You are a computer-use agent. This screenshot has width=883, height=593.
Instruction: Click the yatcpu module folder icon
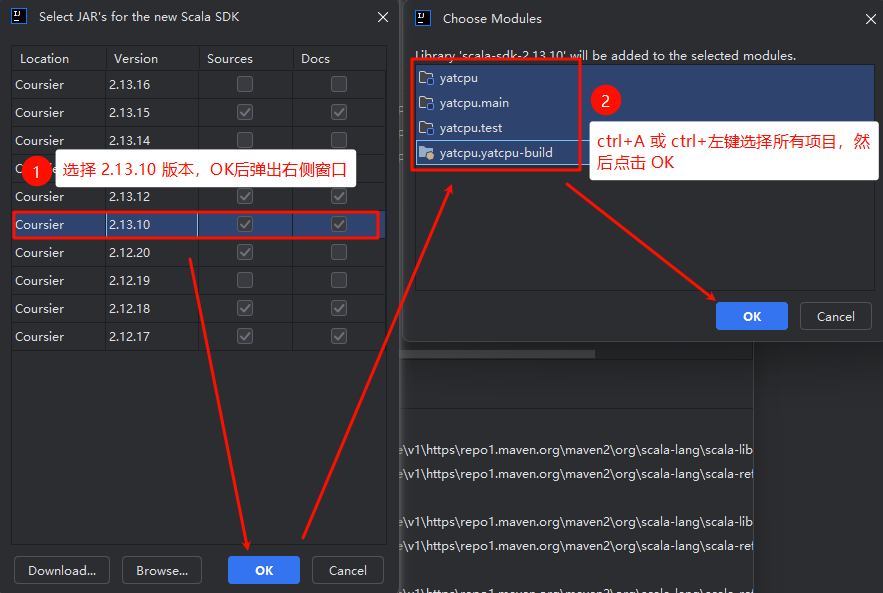(x=427, y=77)
